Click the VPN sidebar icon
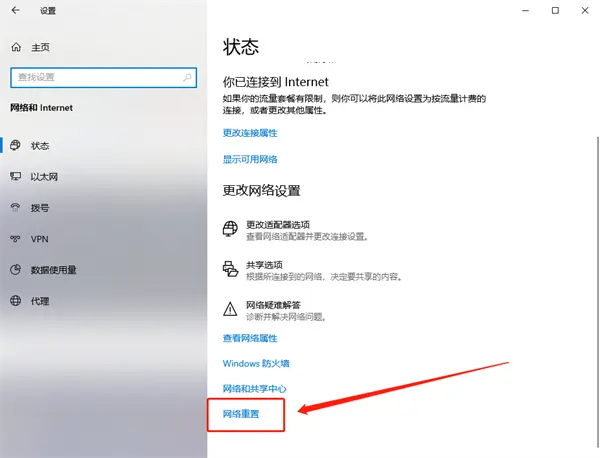The width and height of the screenshot is (600, 458). pos(15,239)
